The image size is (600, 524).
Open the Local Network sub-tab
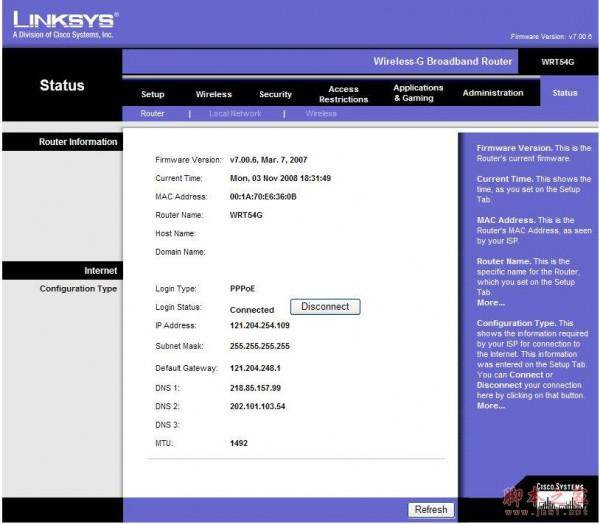point(235,114)
